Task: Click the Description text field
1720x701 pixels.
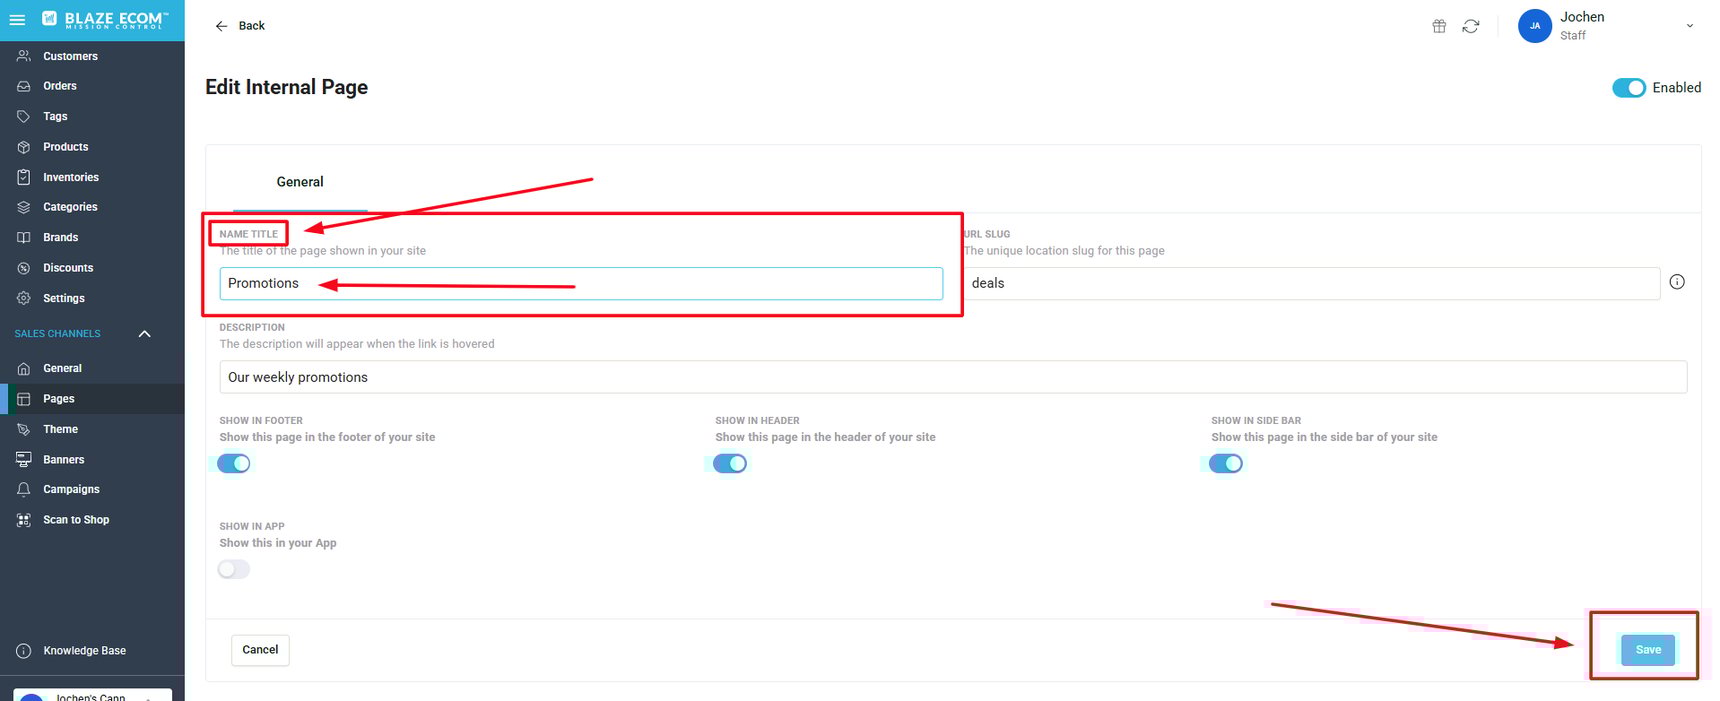Action: pos(952,377)
